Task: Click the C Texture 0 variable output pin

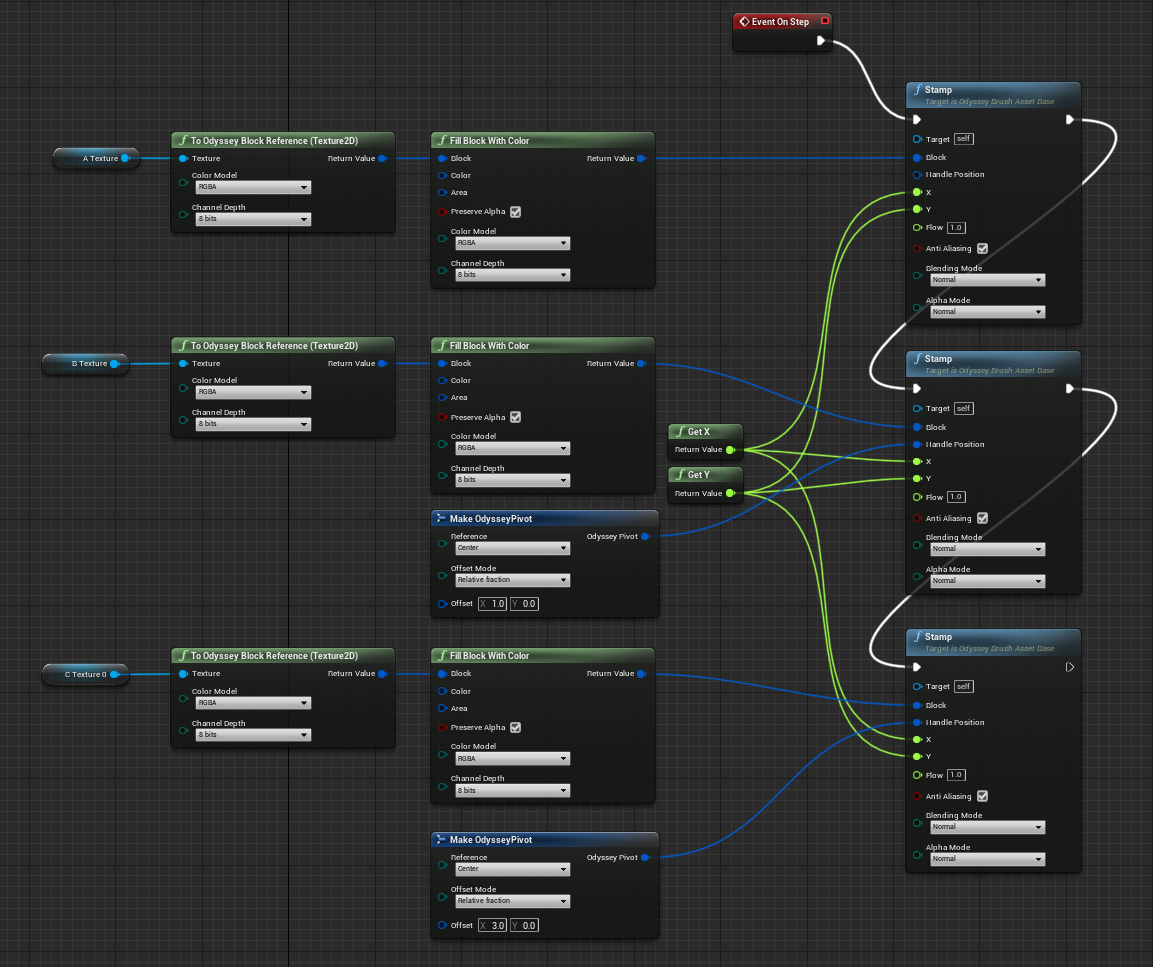Action: click(114, 674)
